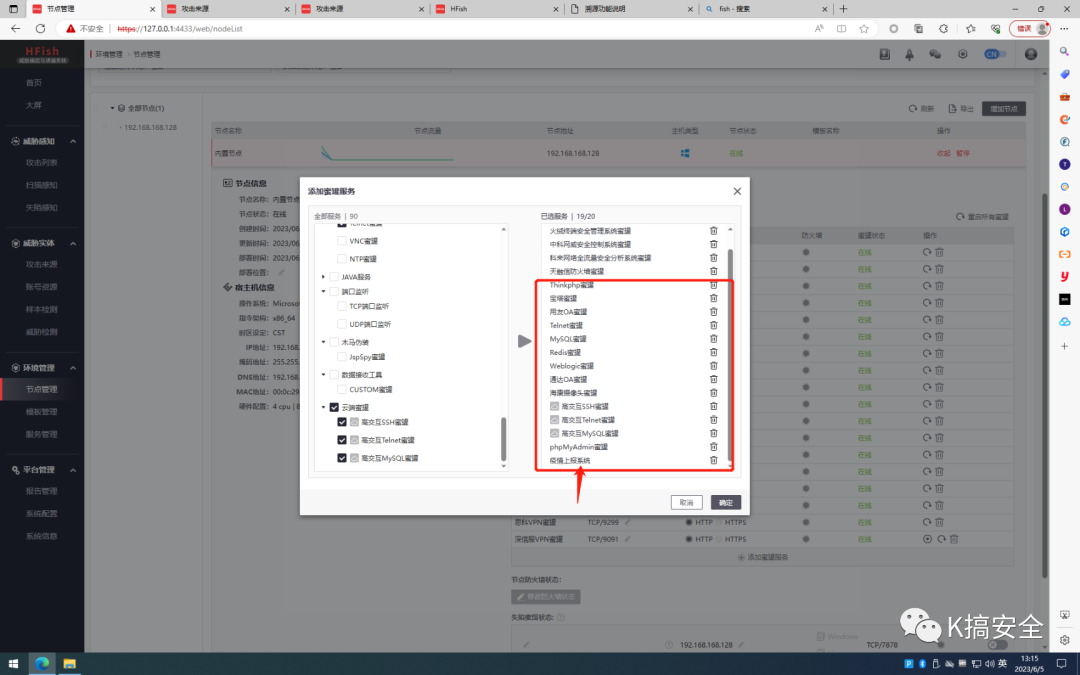Image resolution: width=1080 pixels, height=675 pixels.
Task: Open File Explorer from the taskbar
Action: pos(69,664)
